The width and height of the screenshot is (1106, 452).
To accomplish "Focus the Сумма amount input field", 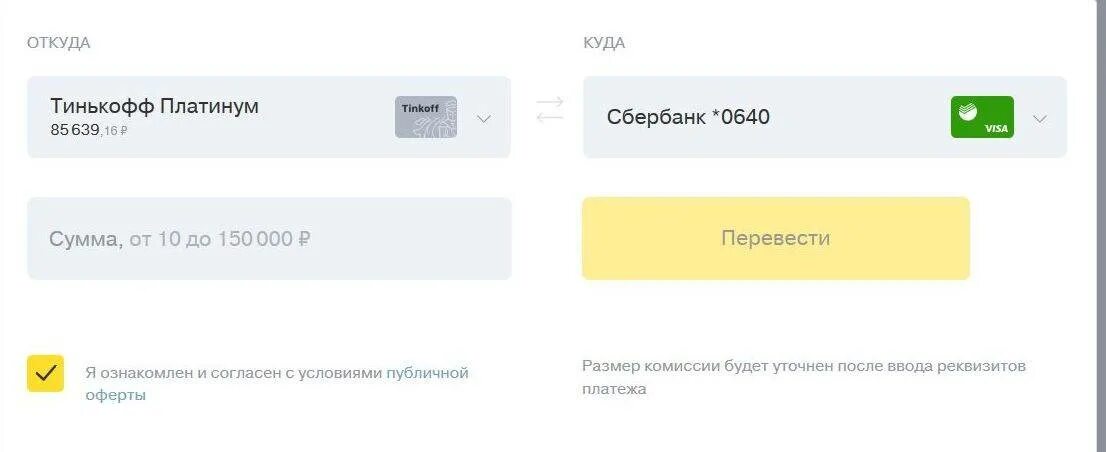I will [x=269, y=238].
